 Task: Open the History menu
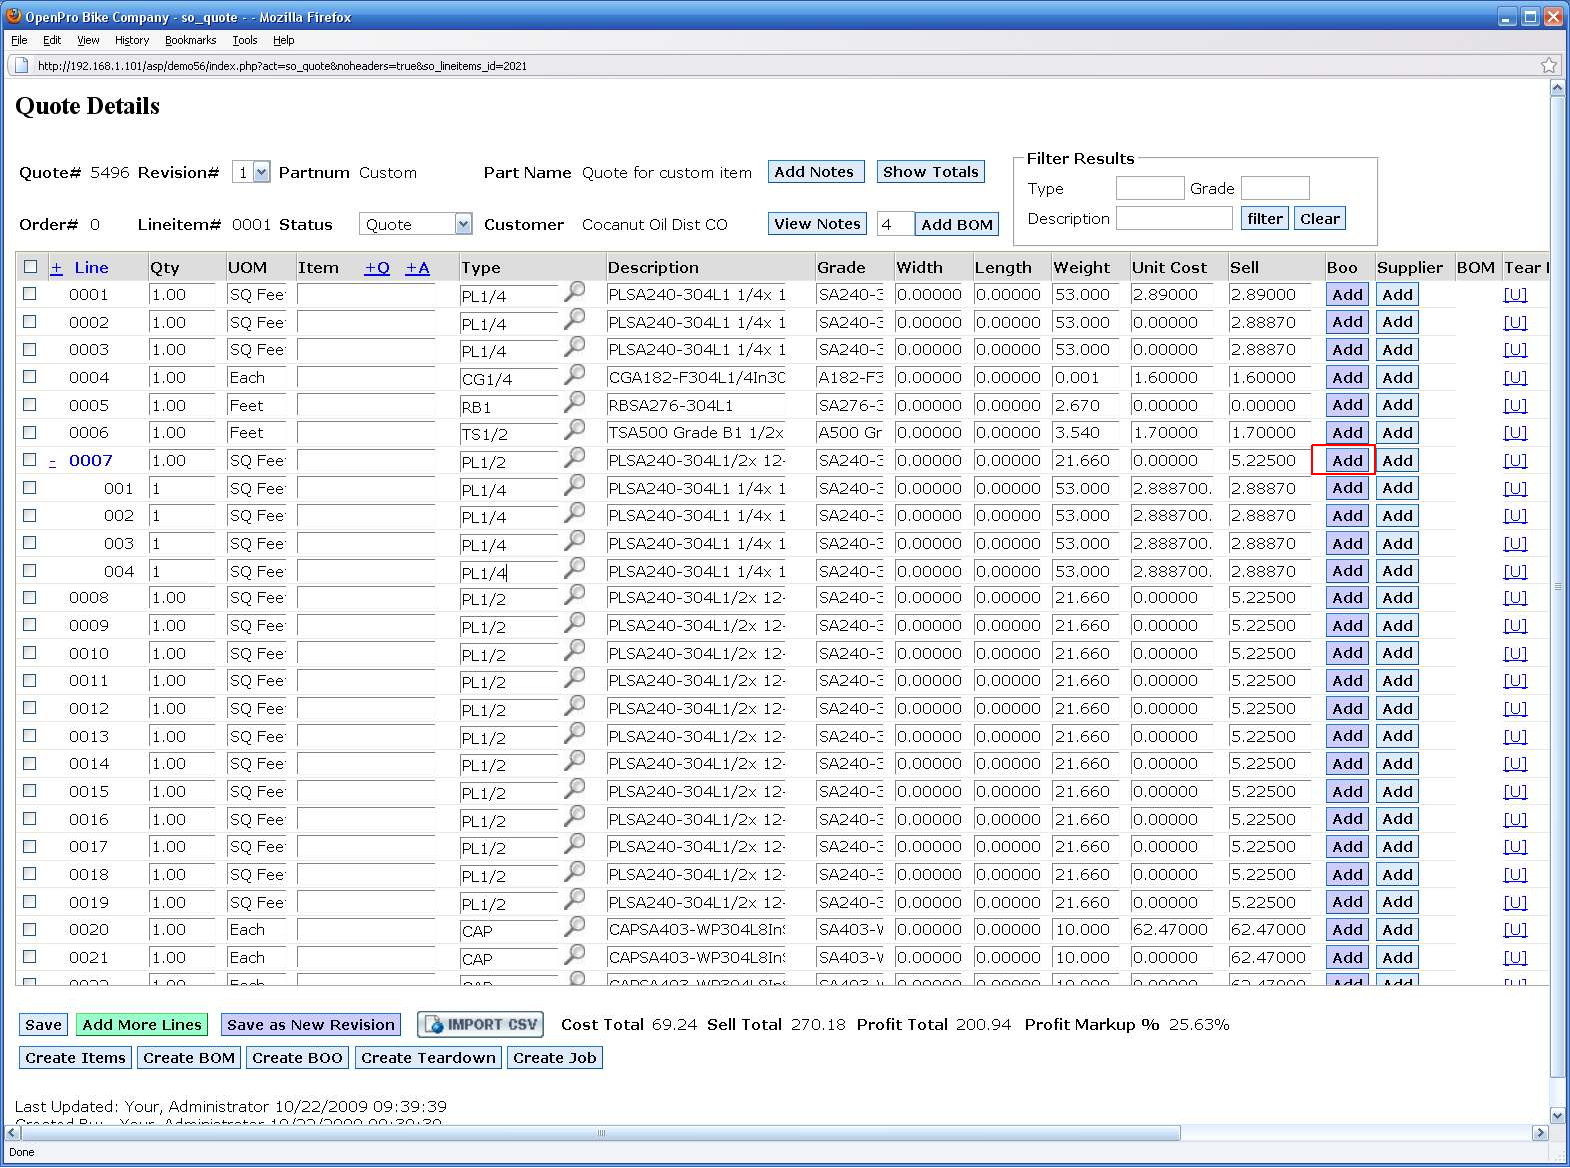pyautogui.click(x=131, y=40)
